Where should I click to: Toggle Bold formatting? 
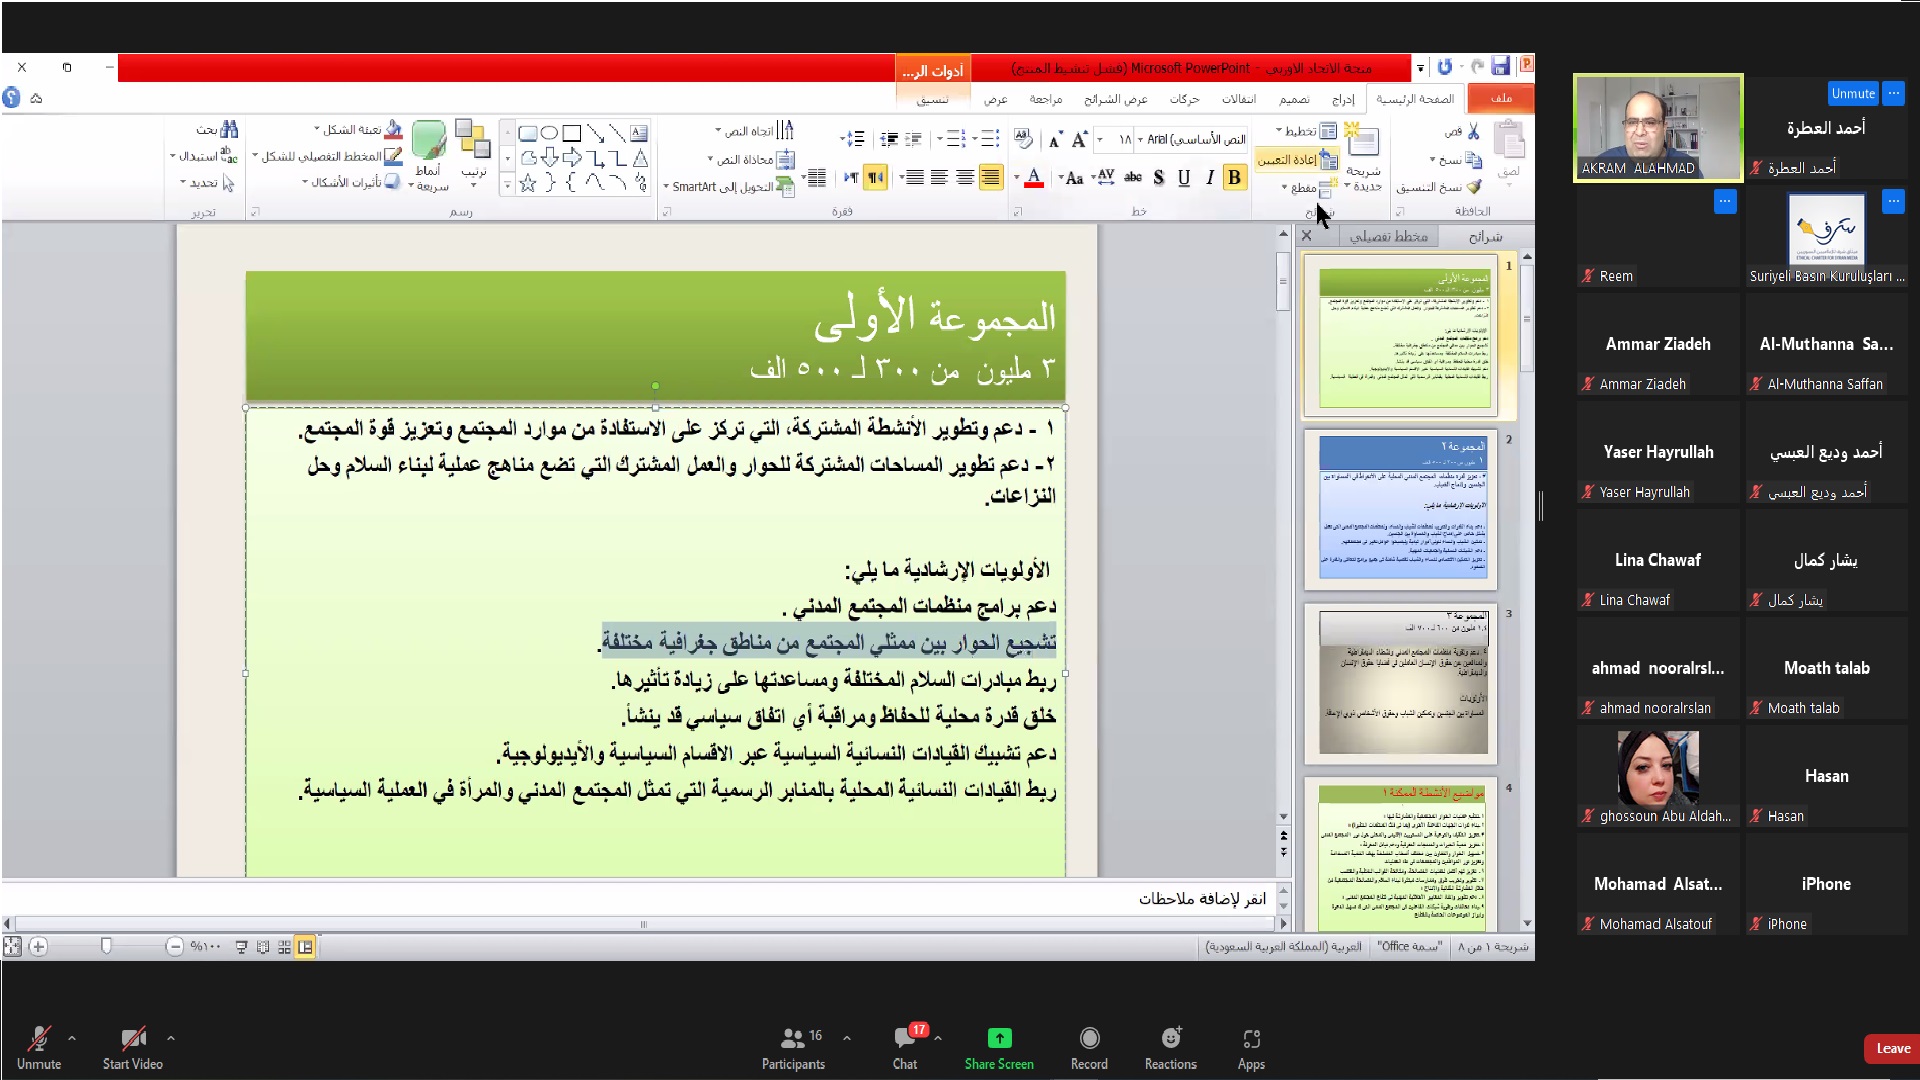tap(1234, 178)
